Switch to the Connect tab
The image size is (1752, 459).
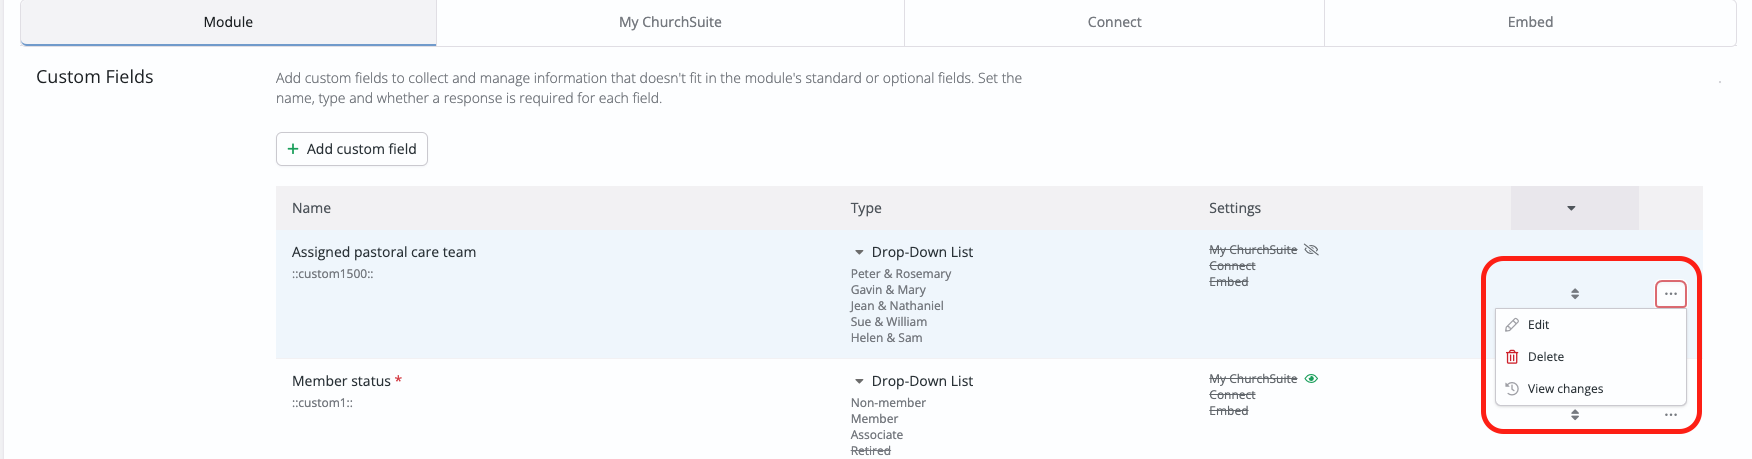coord(1114,22)
